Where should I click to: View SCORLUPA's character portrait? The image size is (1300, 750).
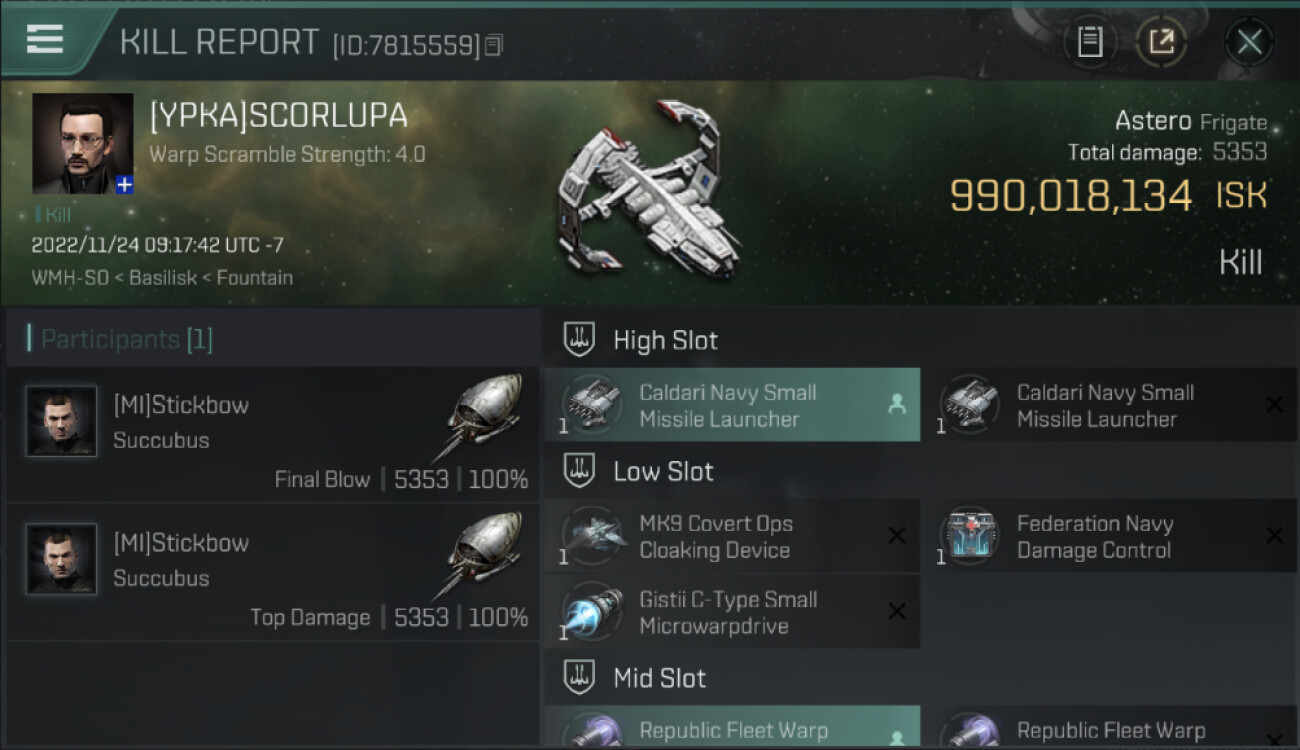[83, 144]
